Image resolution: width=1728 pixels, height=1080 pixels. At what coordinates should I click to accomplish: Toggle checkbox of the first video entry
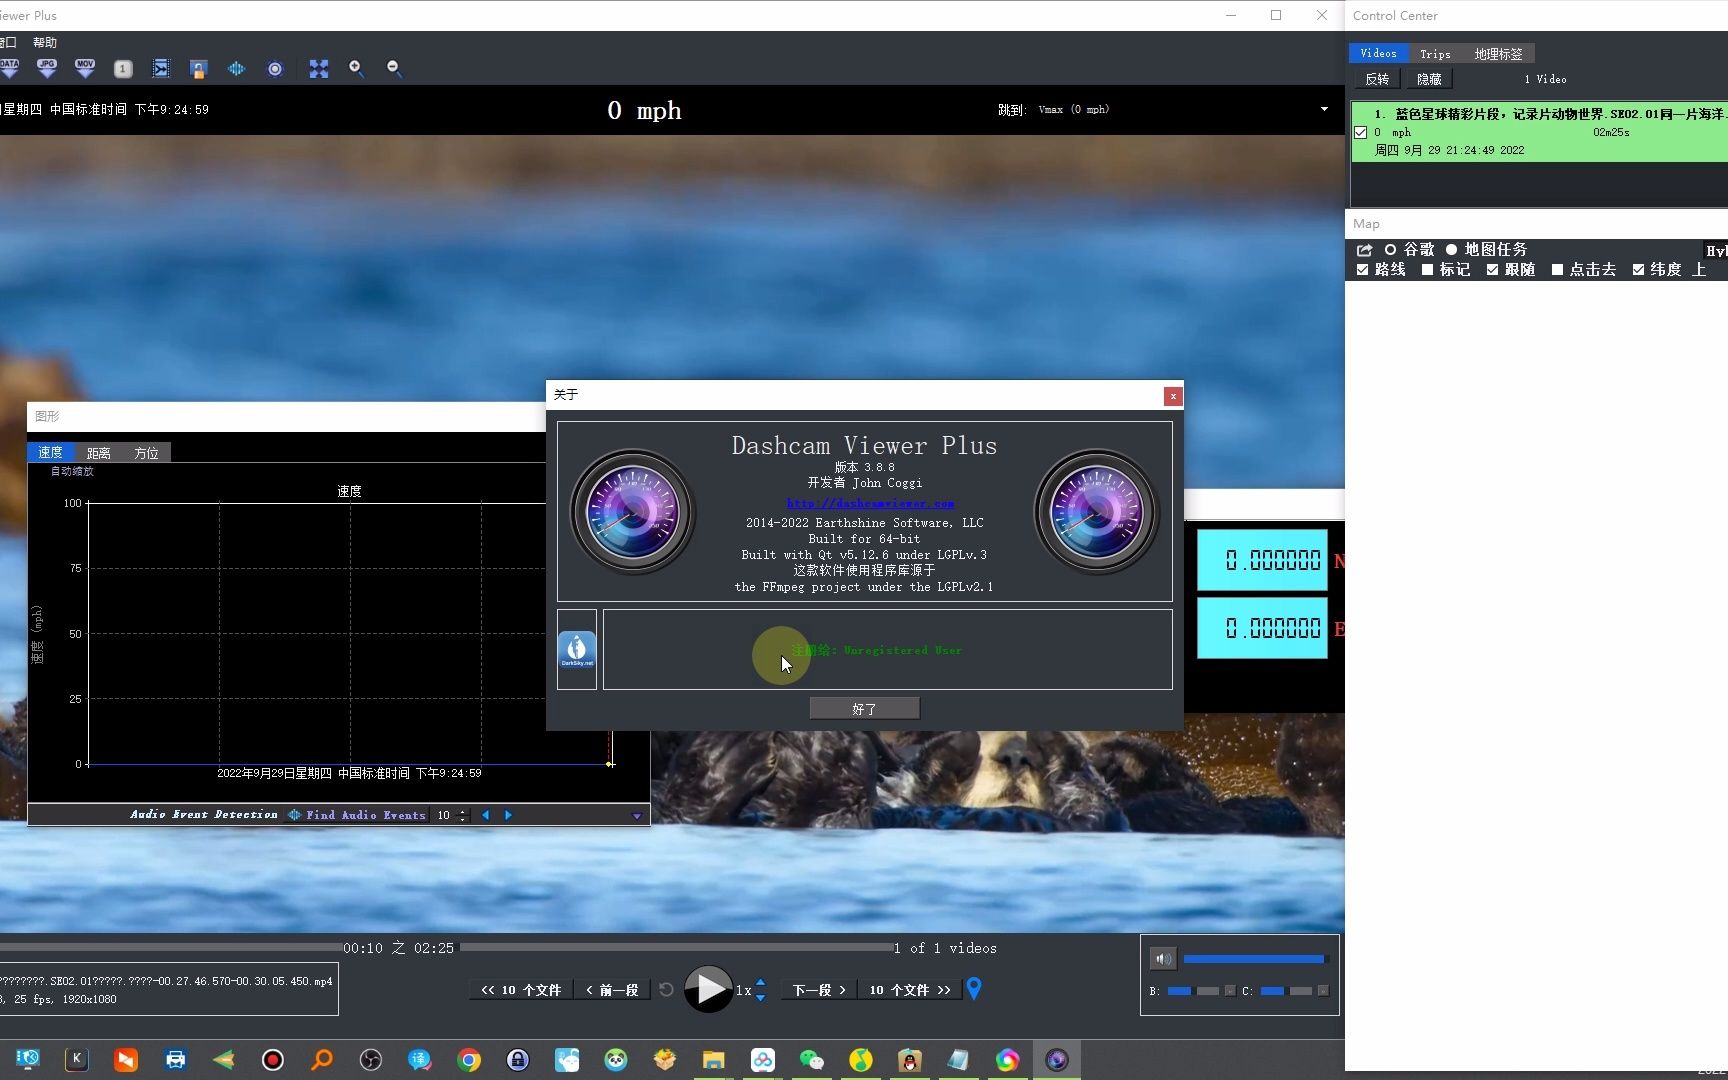point(1361,132)
